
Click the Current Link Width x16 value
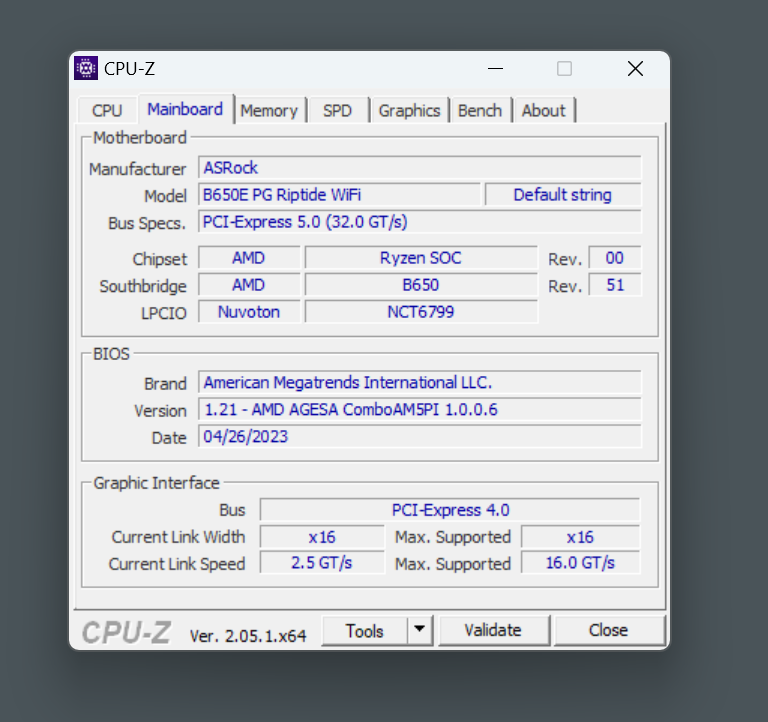pos(322,537)
